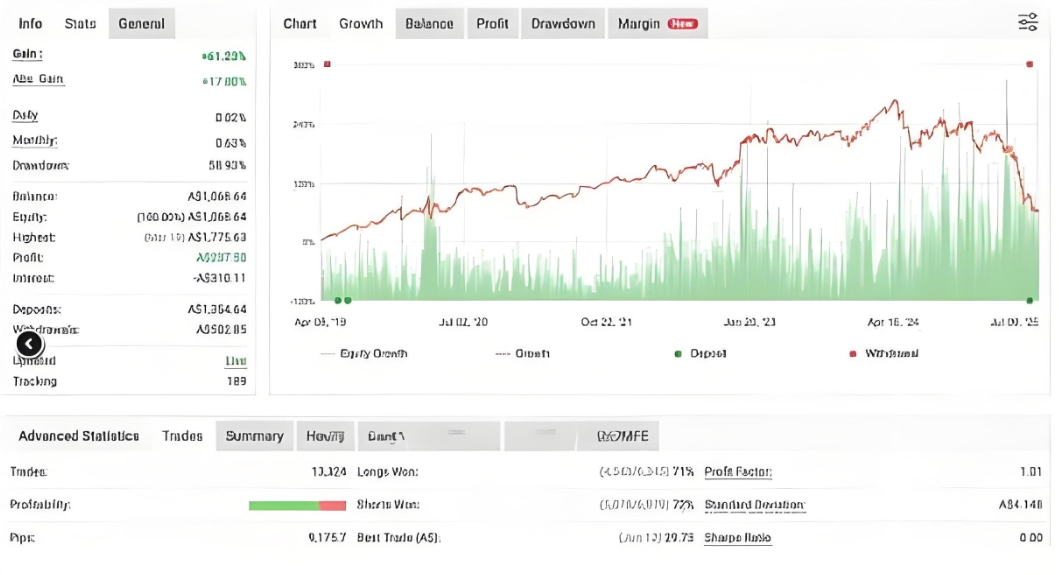This screenshot has height=575, width=1059.
Task: Click the Deposits amount value
Action: [x=217, y=309]
